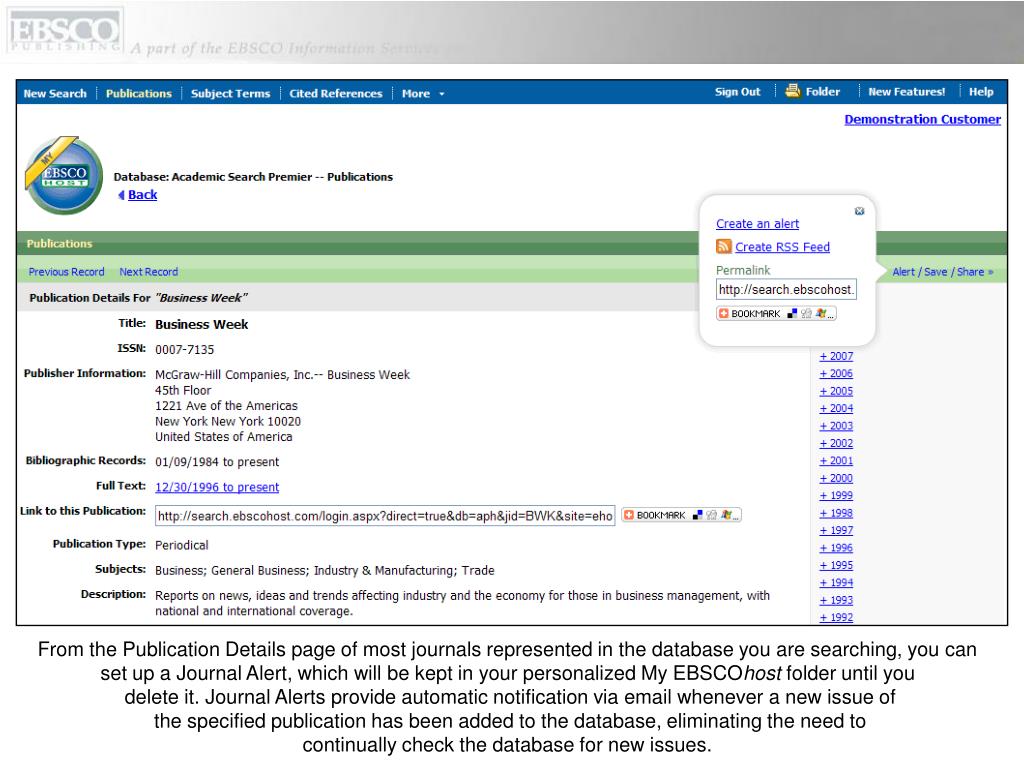
Task: Open the More dropdown menu
Action: click(423, 94)
